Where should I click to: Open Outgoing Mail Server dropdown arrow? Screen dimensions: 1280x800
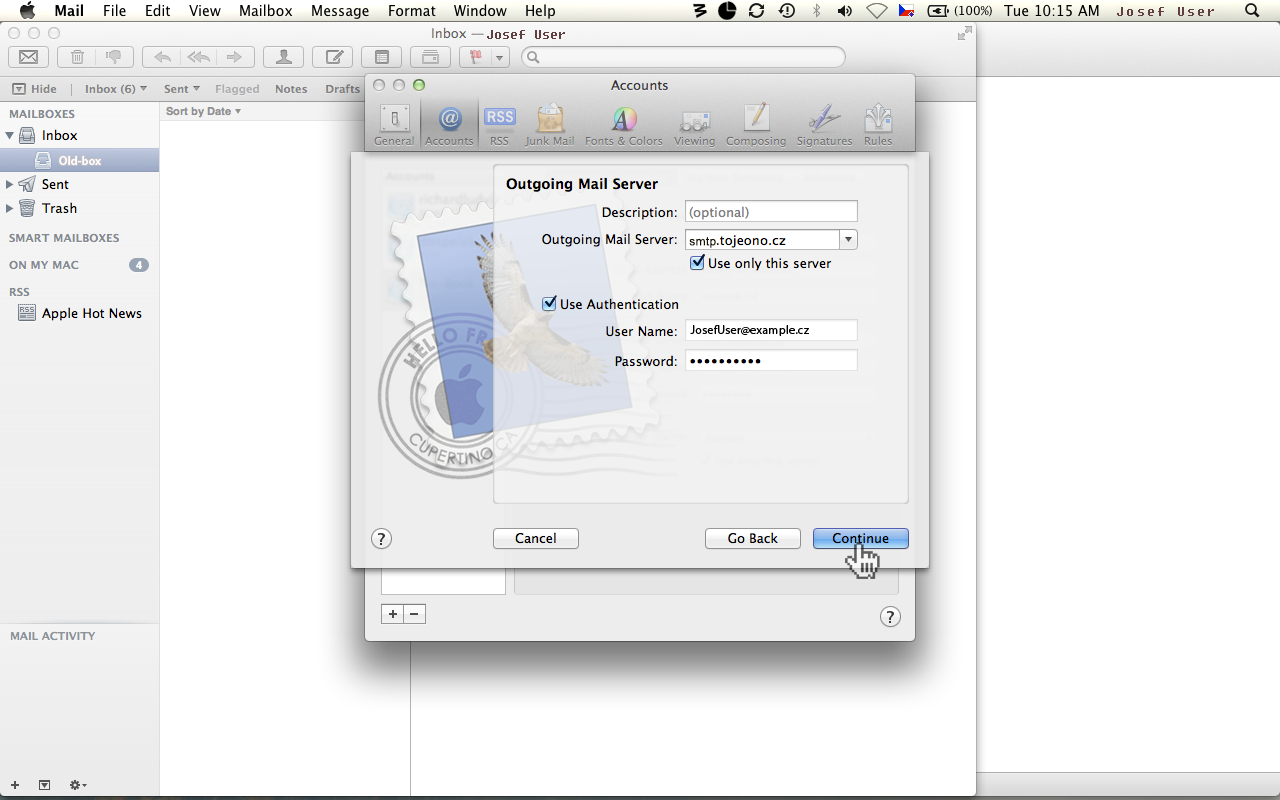(849, 240)
